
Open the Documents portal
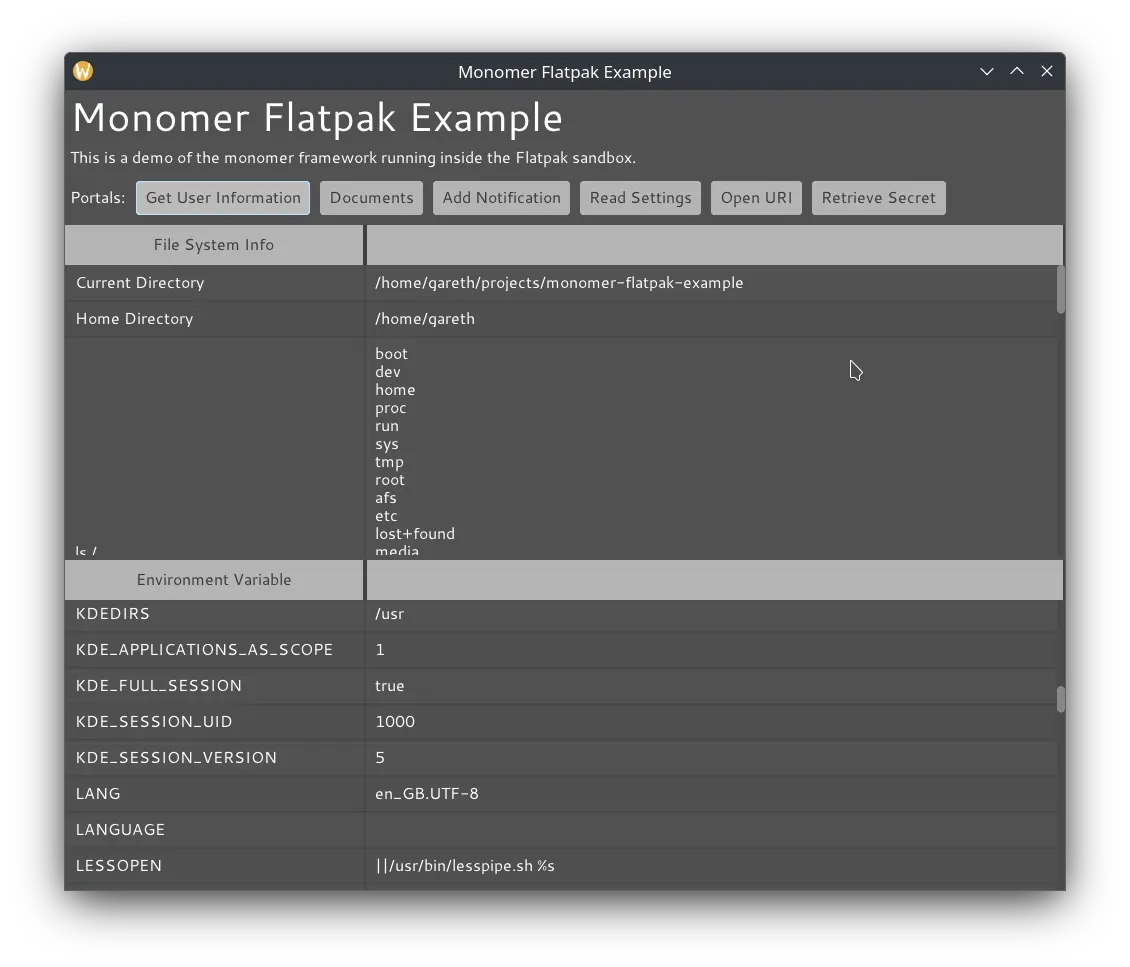[371, 197]
